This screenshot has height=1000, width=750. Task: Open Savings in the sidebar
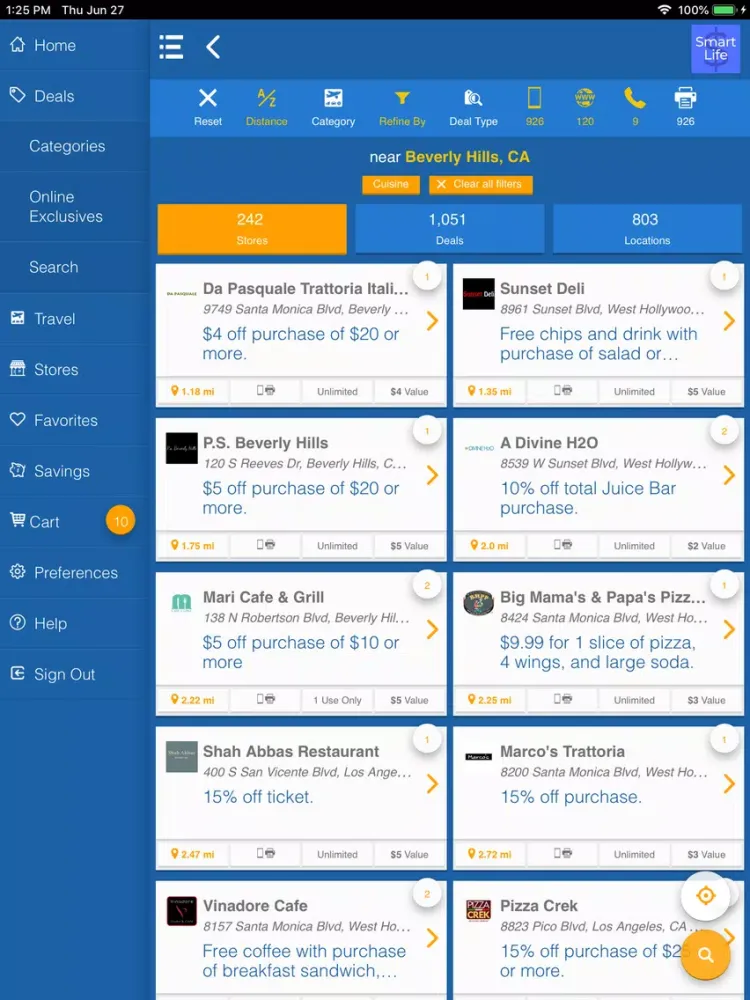(75, 471)
